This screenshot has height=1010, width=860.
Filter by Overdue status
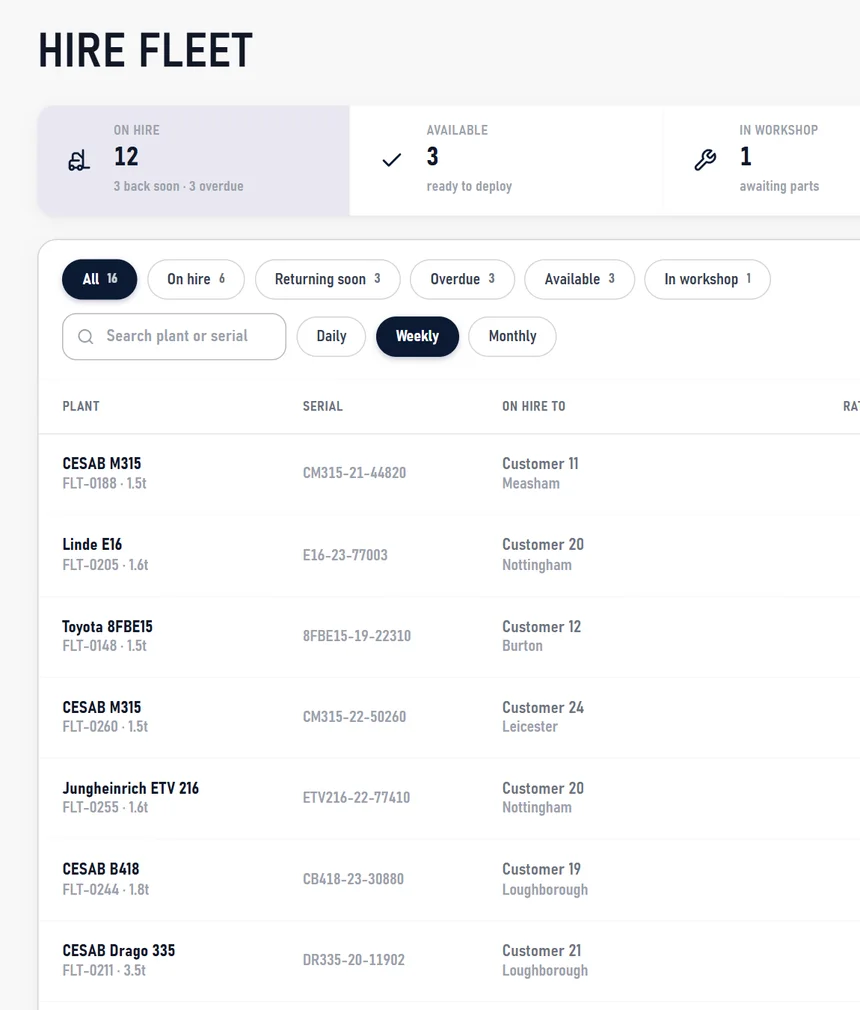click(x=462, y=279)
